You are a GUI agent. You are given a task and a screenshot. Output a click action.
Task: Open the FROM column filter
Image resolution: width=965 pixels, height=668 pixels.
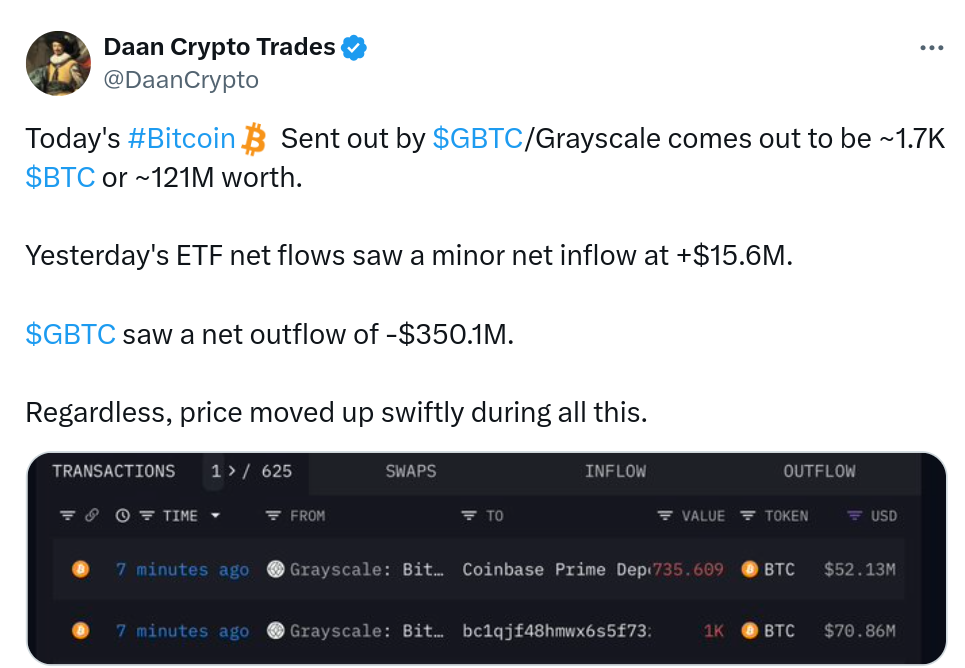[x=273, y=515]
